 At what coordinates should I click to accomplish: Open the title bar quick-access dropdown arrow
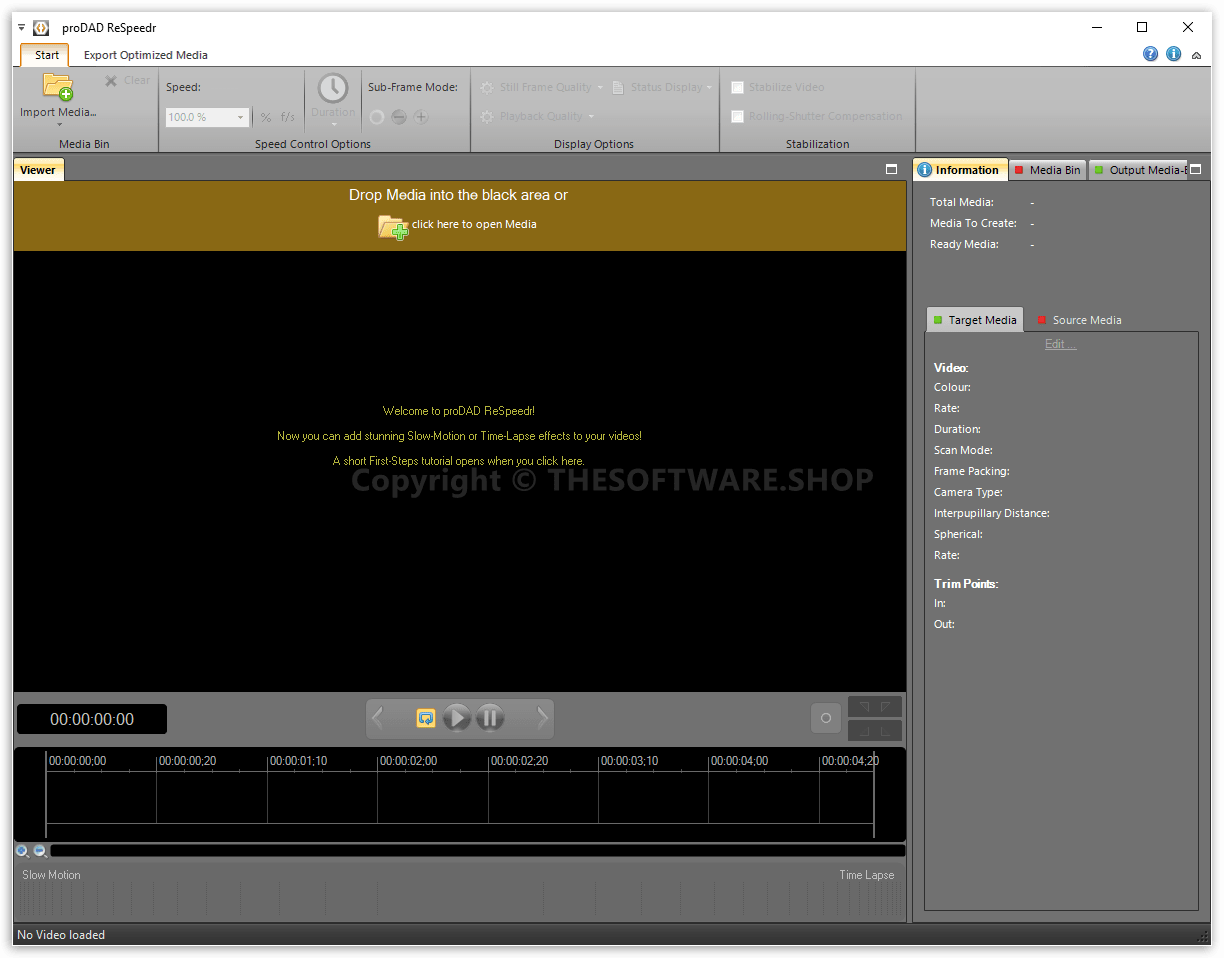point(22,28)
